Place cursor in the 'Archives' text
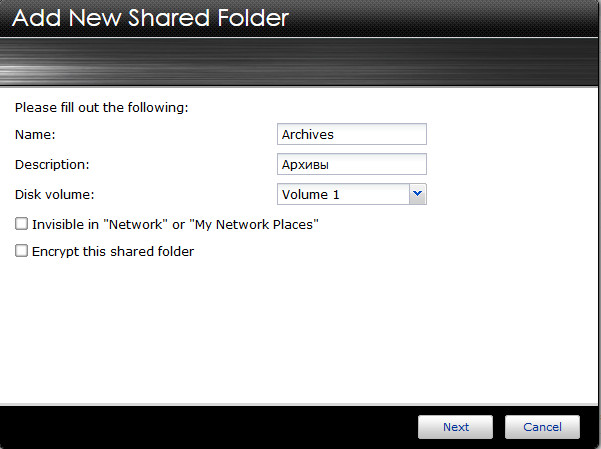Image resolution: width=601 pixels, height=449 pixels. point(308,134)
